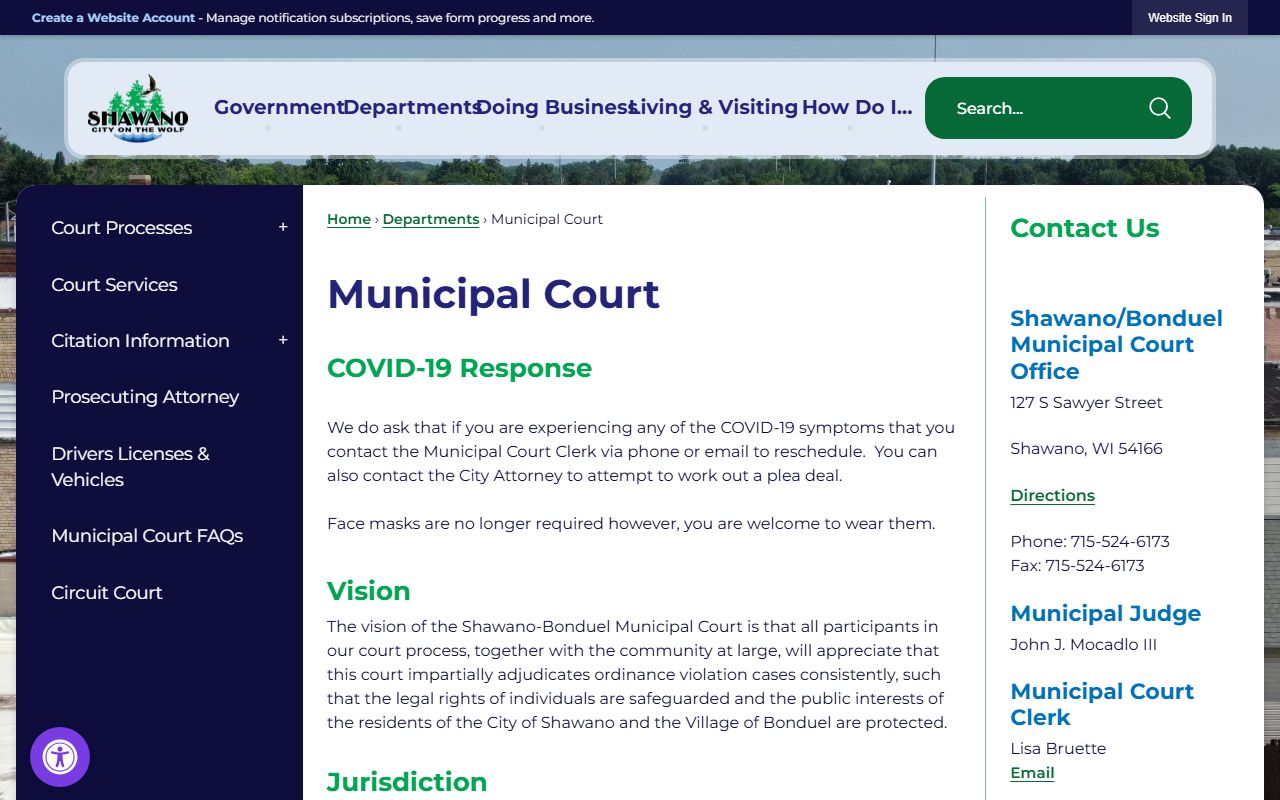This screenshot has width=1280, height=800.
Task: Open the How Do I... menu
Action: coord(857,108)
